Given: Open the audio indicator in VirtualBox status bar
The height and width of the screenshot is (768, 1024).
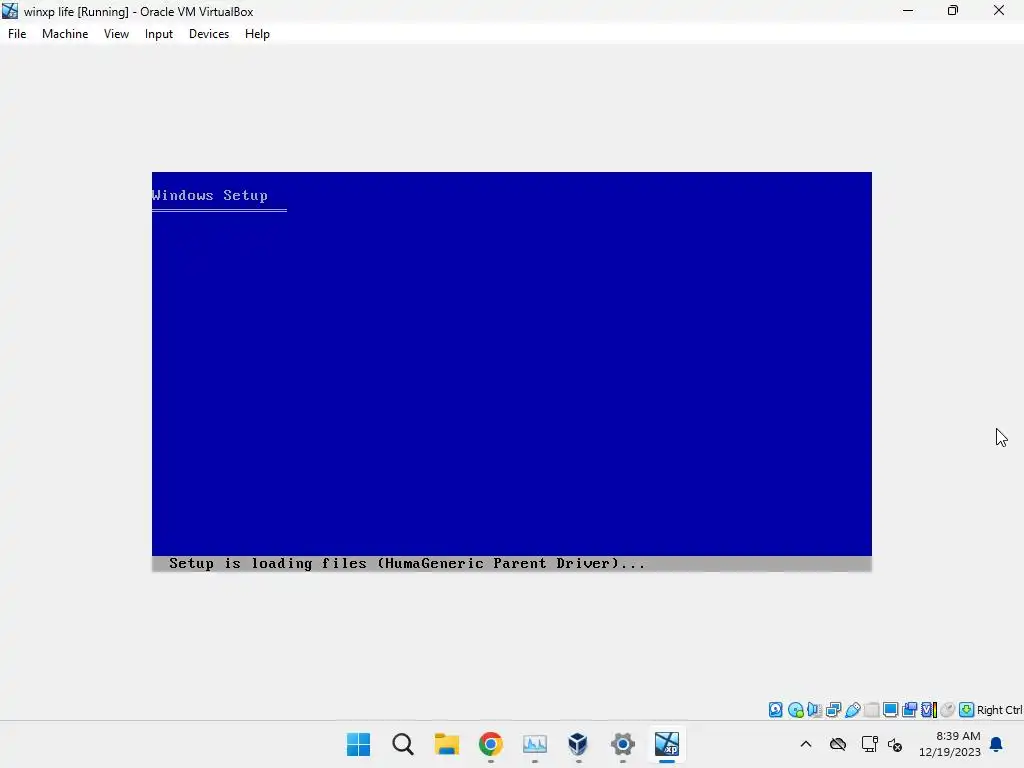Looking at the screenshot, I should (814, 710).
